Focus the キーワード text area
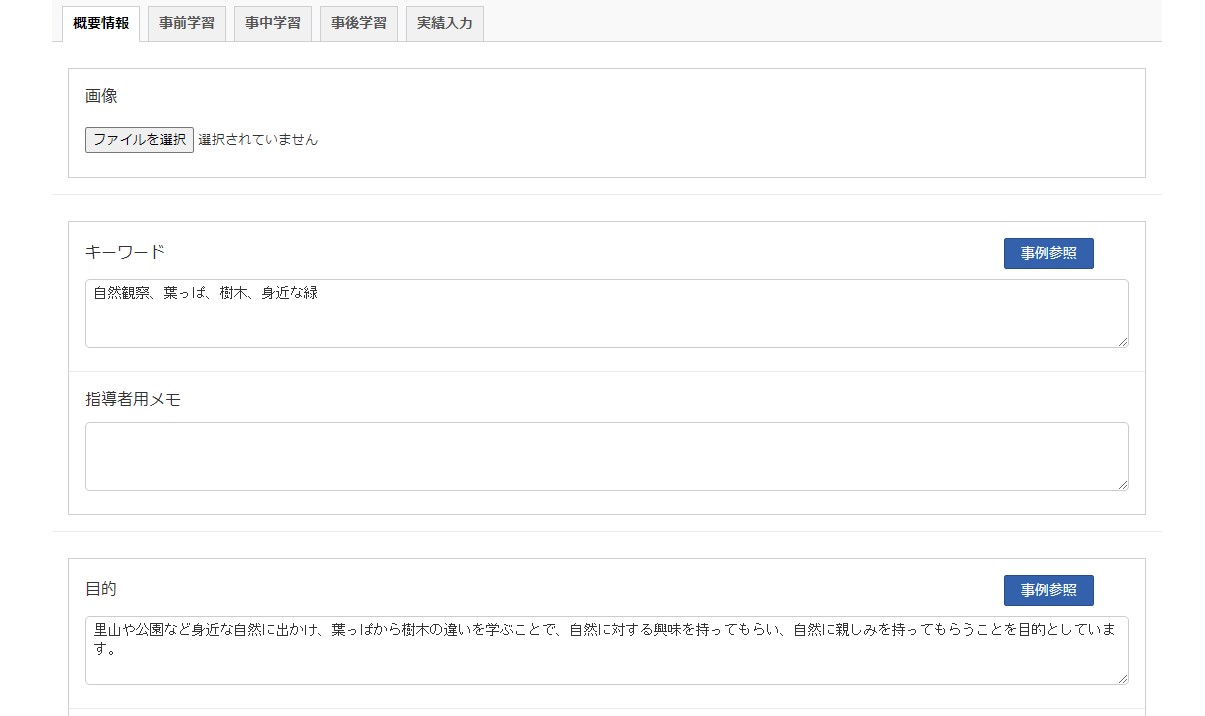 (x=607, y=313)
